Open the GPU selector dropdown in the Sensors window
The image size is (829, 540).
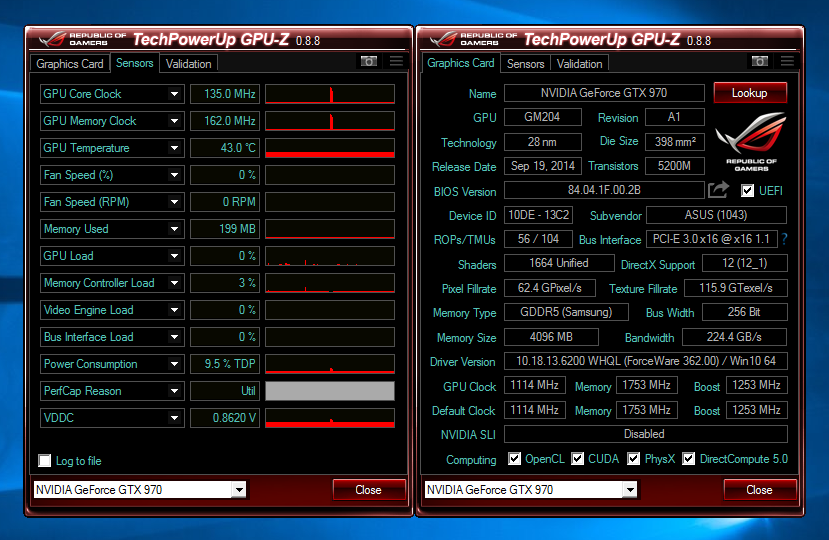pos(239,490)
